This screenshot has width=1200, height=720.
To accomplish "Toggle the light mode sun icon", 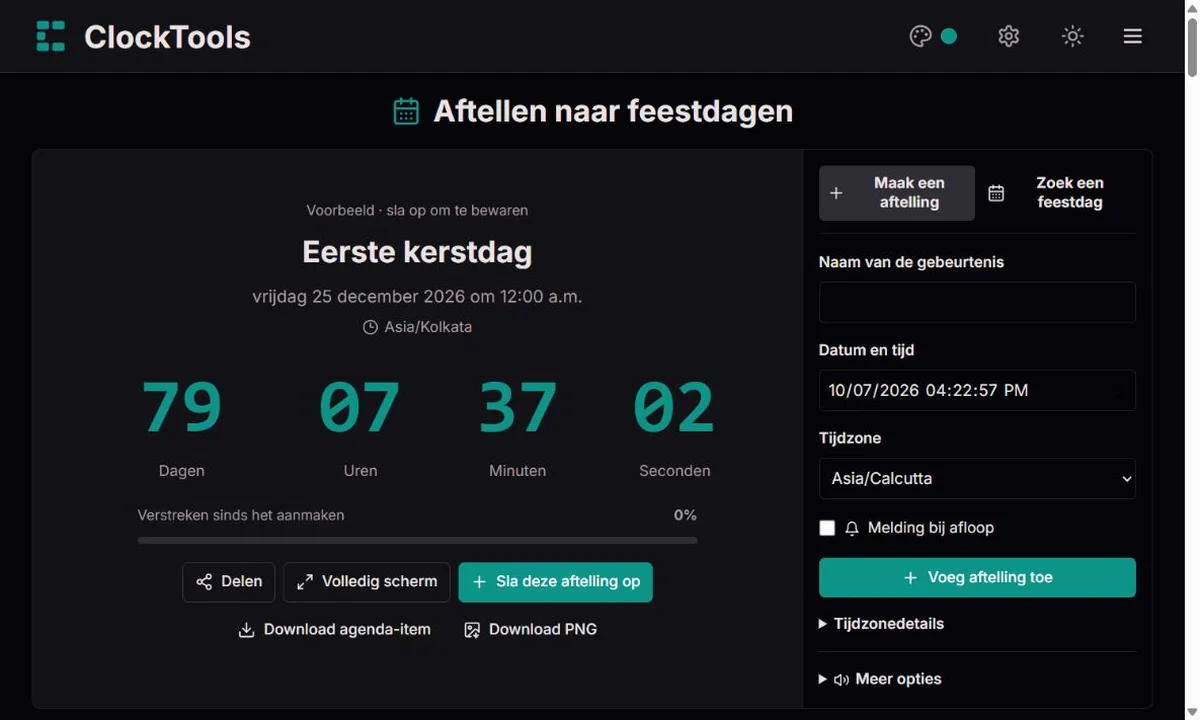I will tap(1072, 37).
